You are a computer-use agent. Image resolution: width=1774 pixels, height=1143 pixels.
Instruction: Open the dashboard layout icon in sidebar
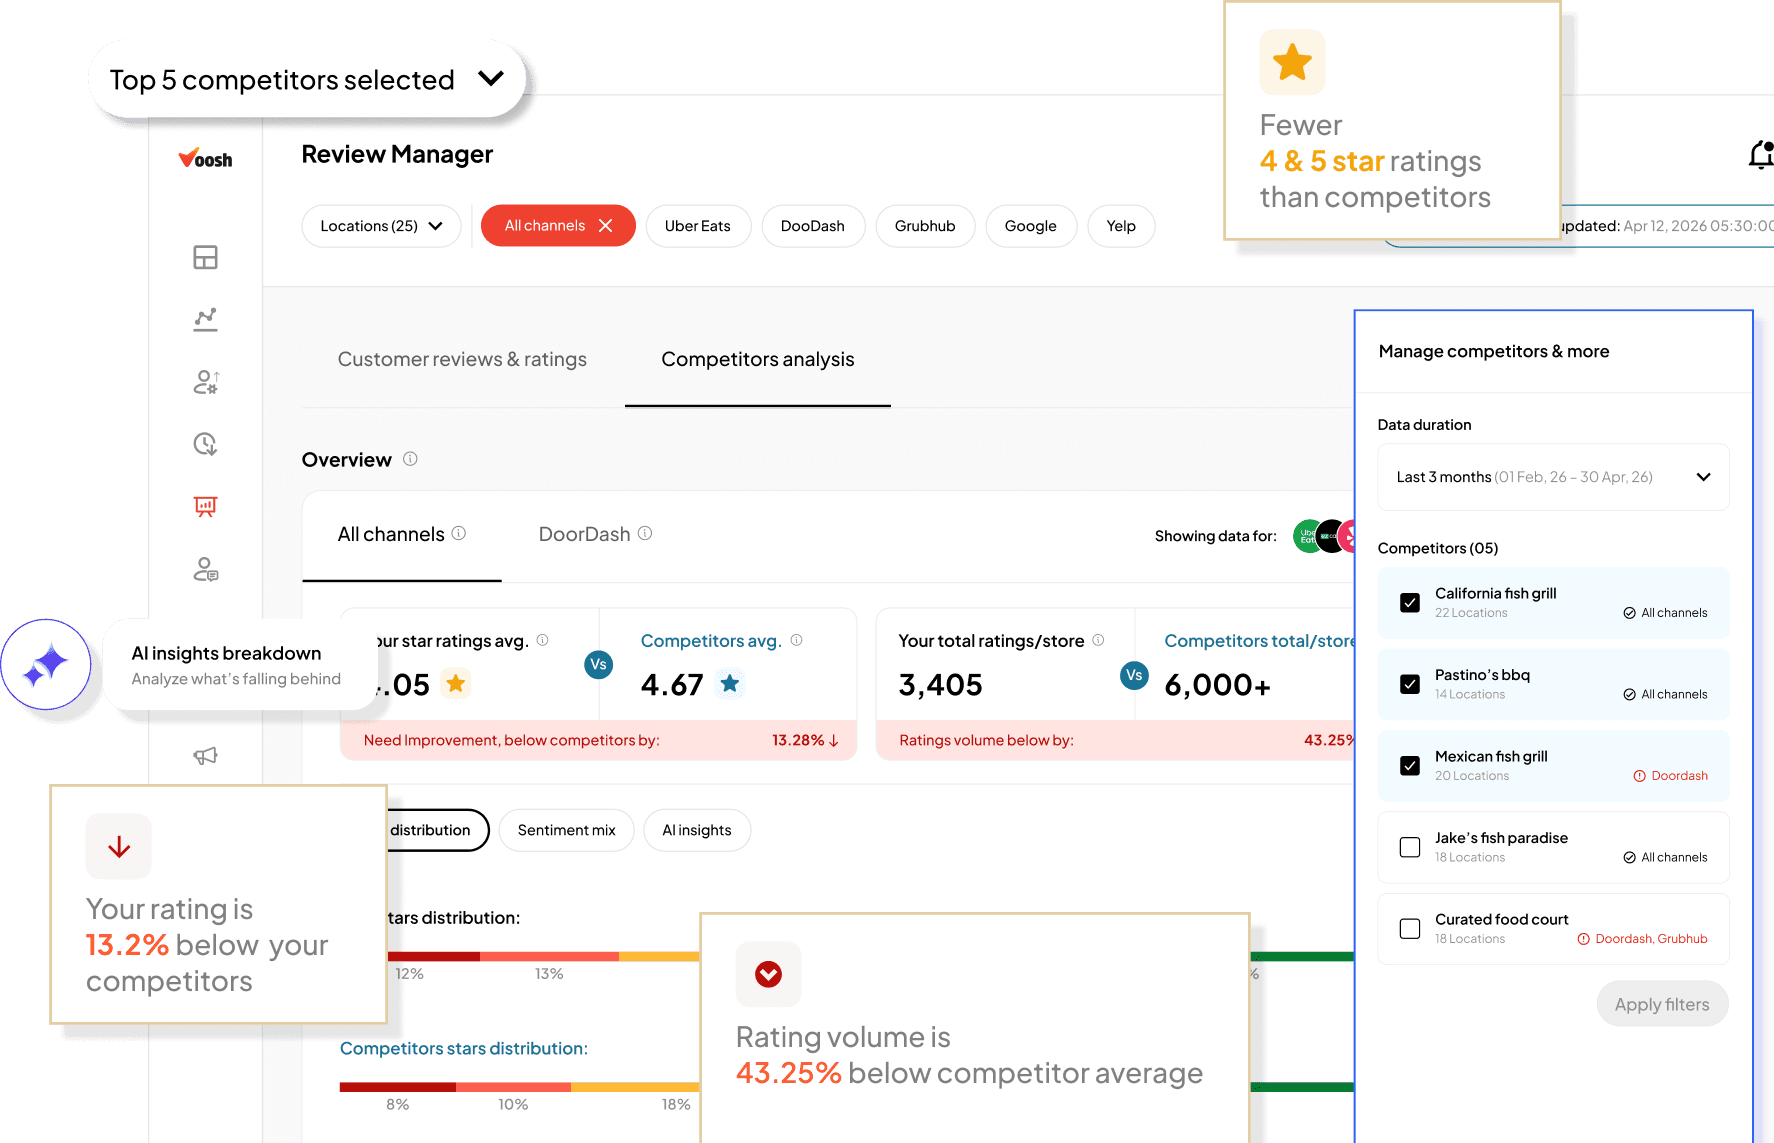click(x=205, y=257)
